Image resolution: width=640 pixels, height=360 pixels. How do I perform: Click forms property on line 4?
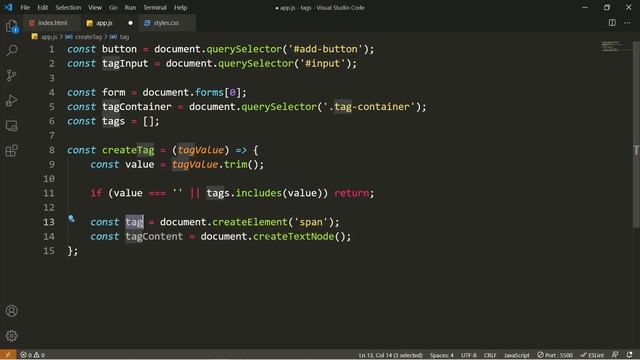point(209,93)
